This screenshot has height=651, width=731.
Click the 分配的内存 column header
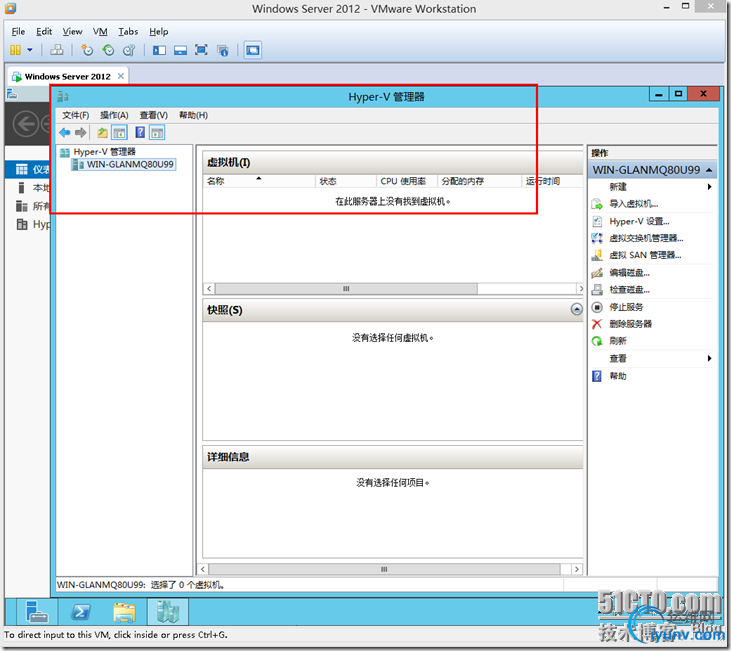[x=480, y=181]
